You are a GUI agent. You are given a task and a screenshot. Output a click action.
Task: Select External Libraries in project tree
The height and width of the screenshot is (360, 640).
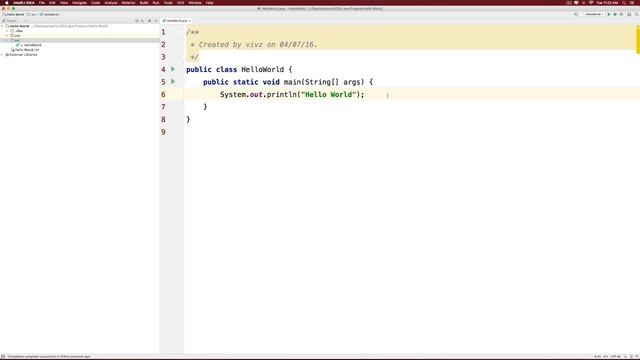23,55
